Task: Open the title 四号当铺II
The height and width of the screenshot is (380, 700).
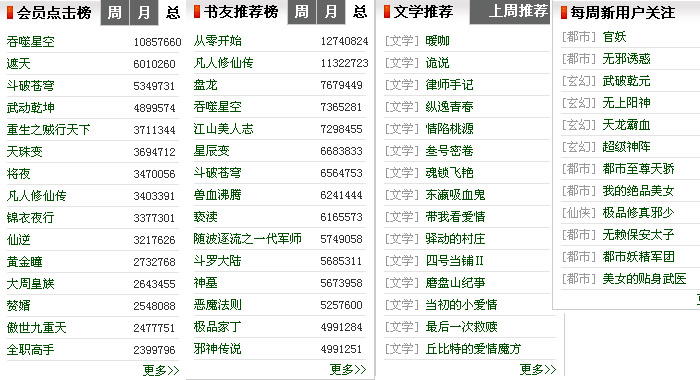Action: tap(454, 261)
